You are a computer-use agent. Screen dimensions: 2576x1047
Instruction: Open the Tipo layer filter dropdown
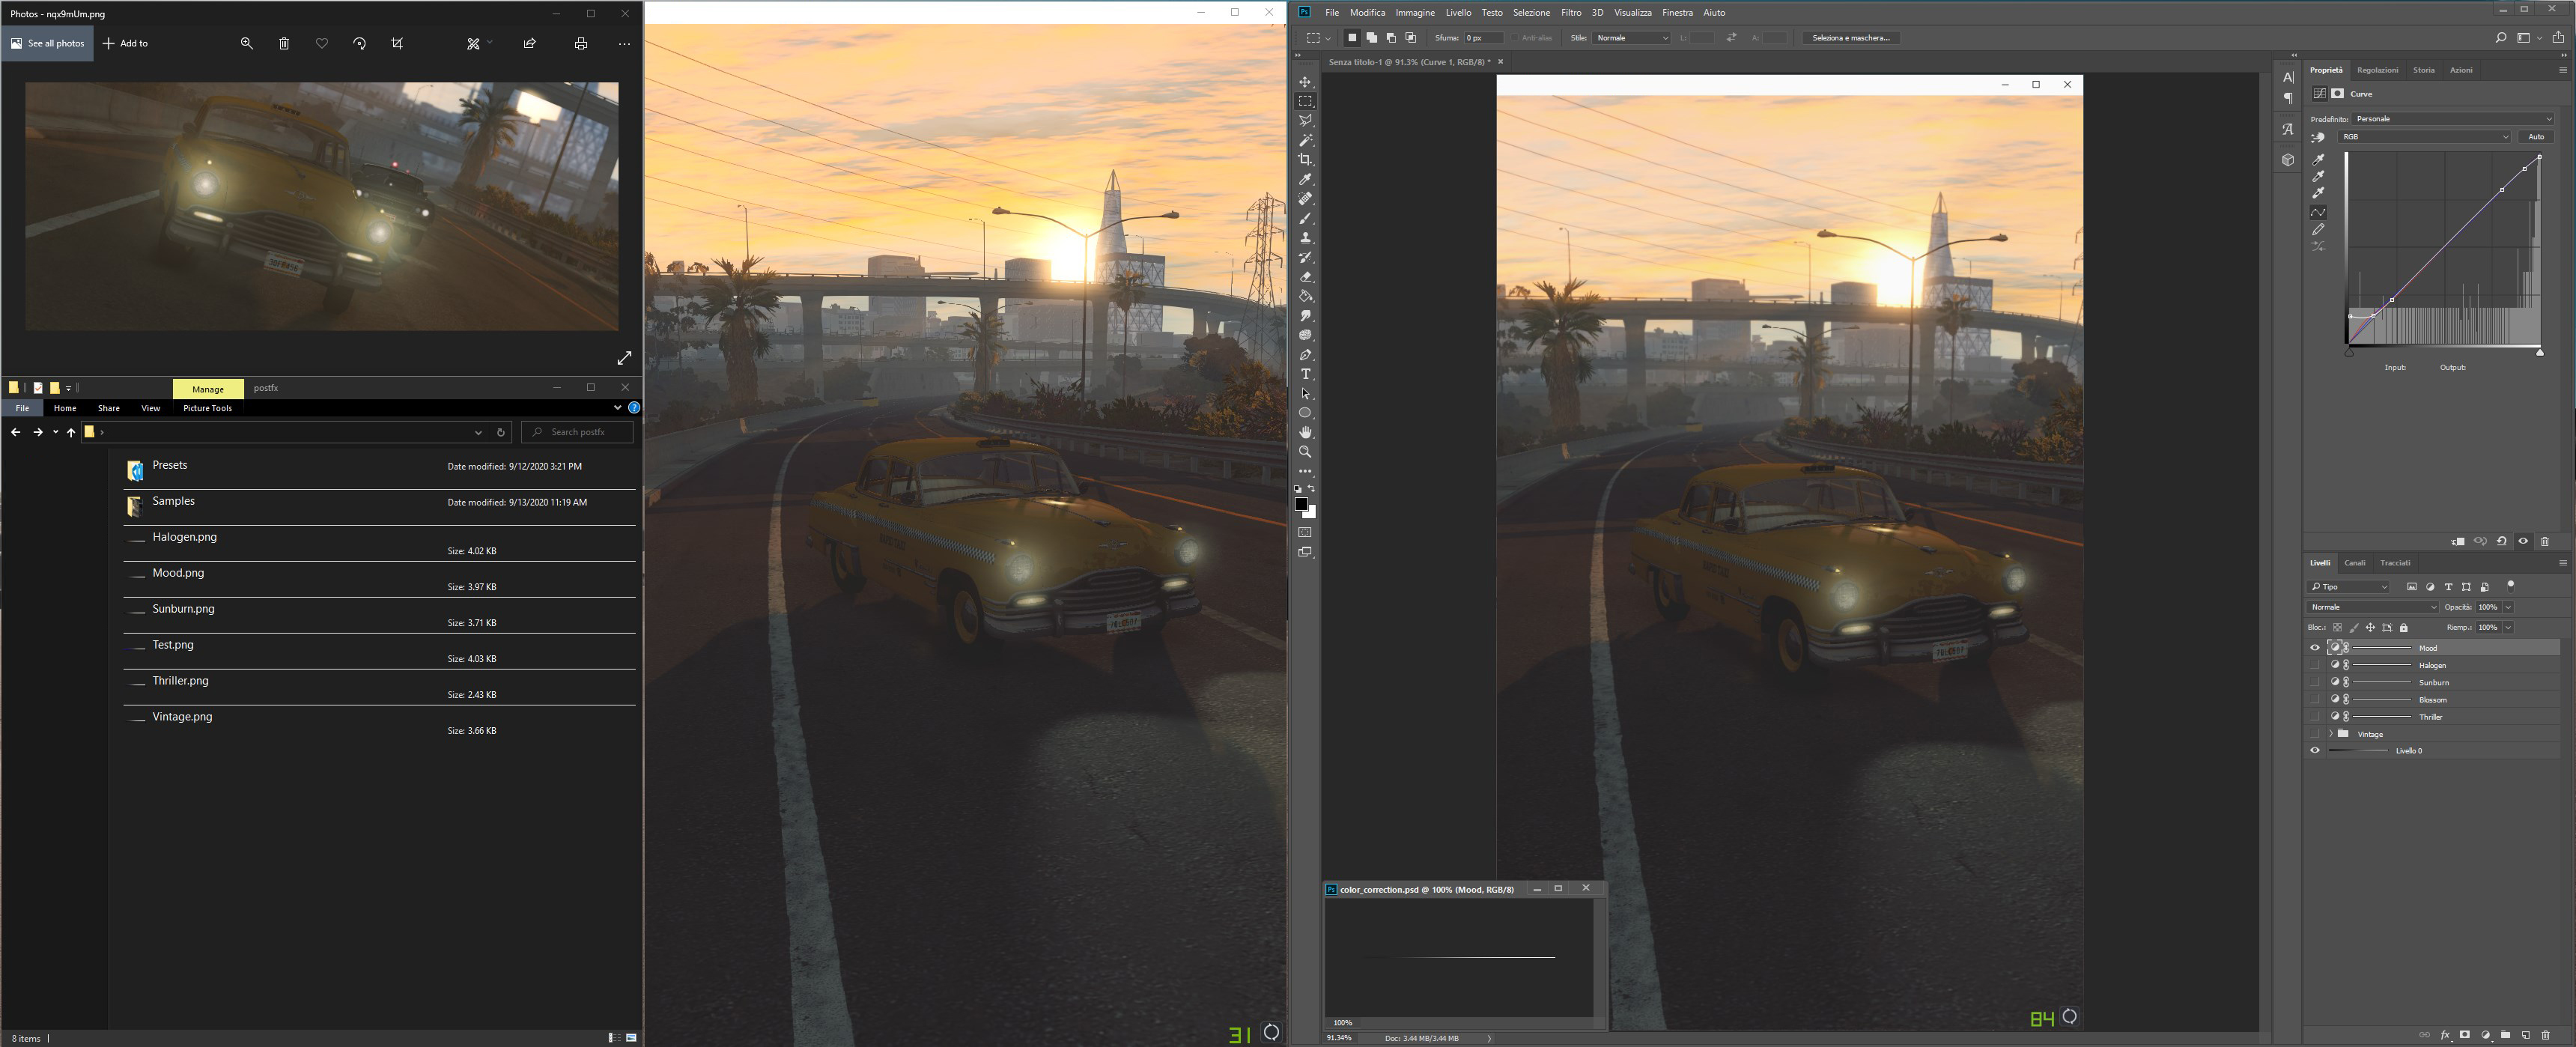click(2349, 587)
